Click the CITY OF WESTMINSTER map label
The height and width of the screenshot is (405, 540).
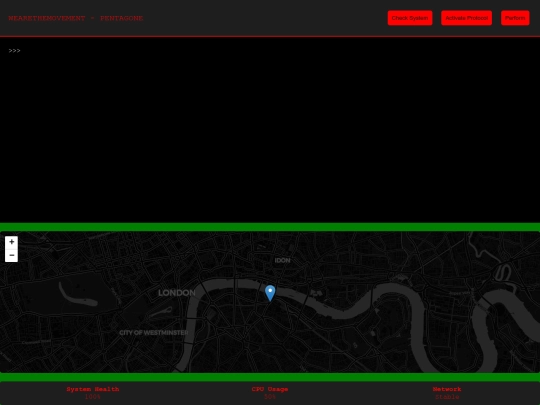[x=154, y=333]
